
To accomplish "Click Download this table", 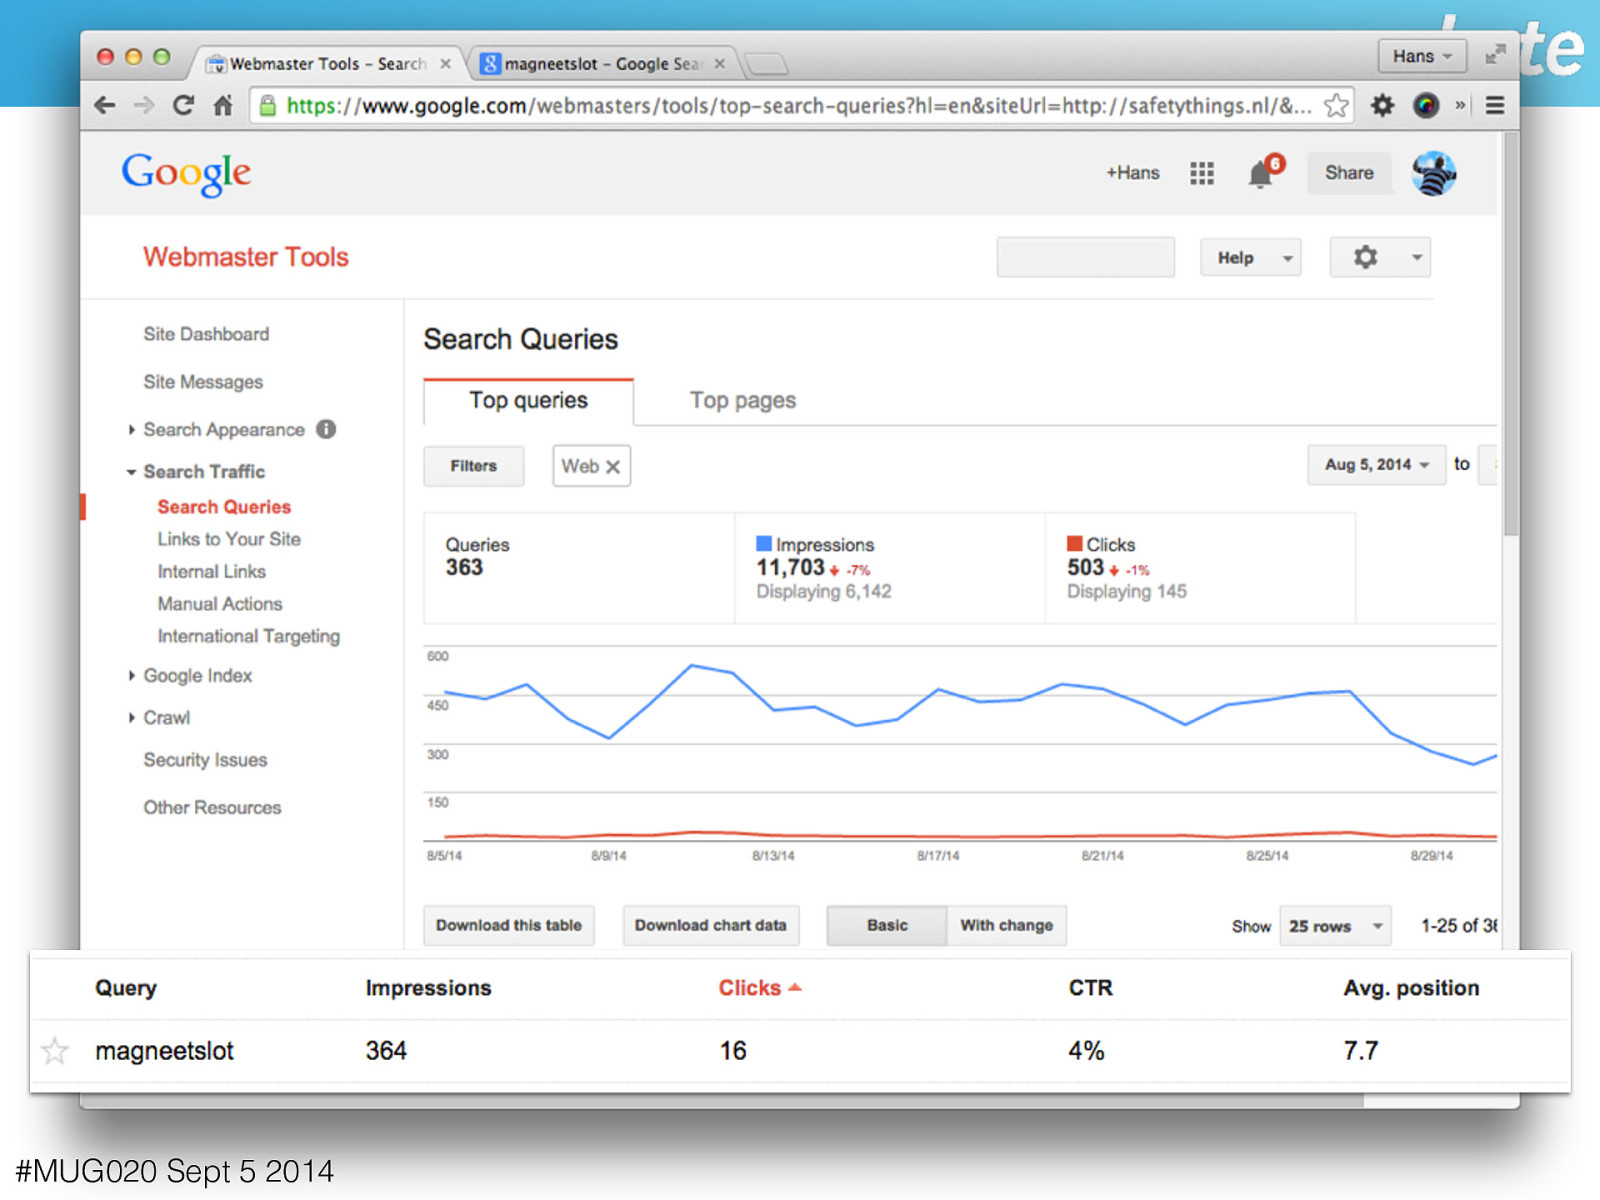I will (x=509, y=925).
